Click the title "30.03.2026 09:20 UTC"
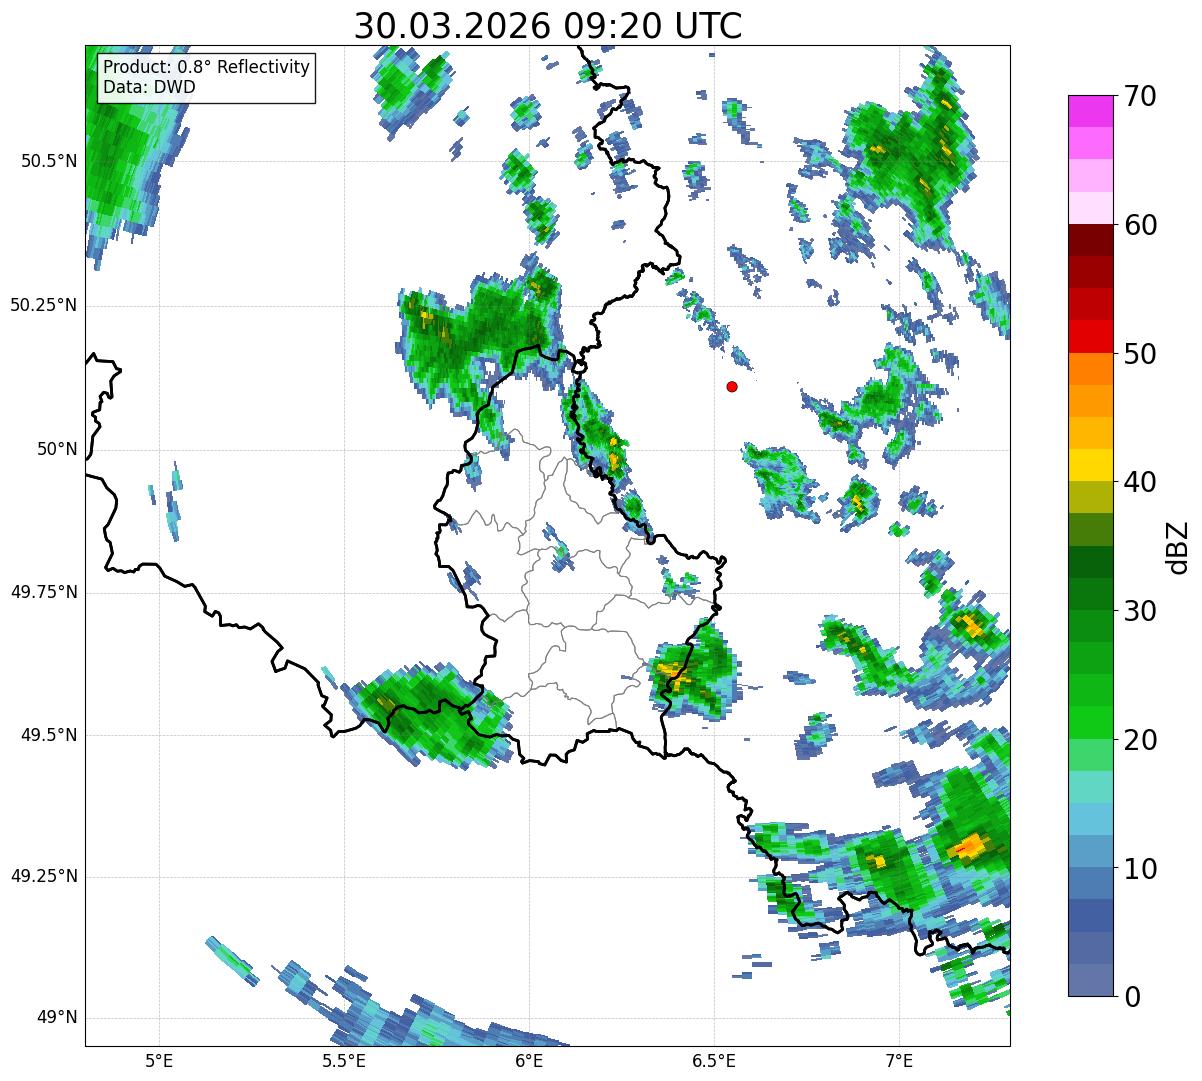 [548, 25]
